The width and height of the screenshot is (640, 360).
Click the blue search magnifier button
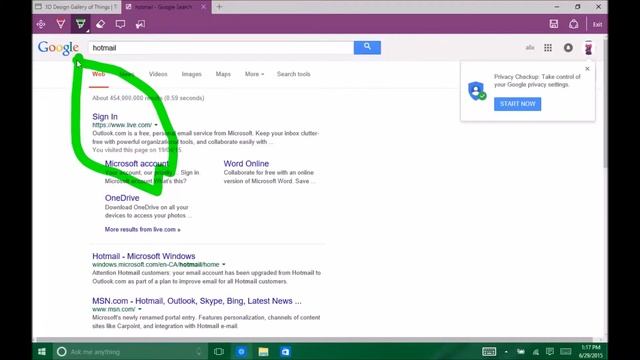coord(367,47)
